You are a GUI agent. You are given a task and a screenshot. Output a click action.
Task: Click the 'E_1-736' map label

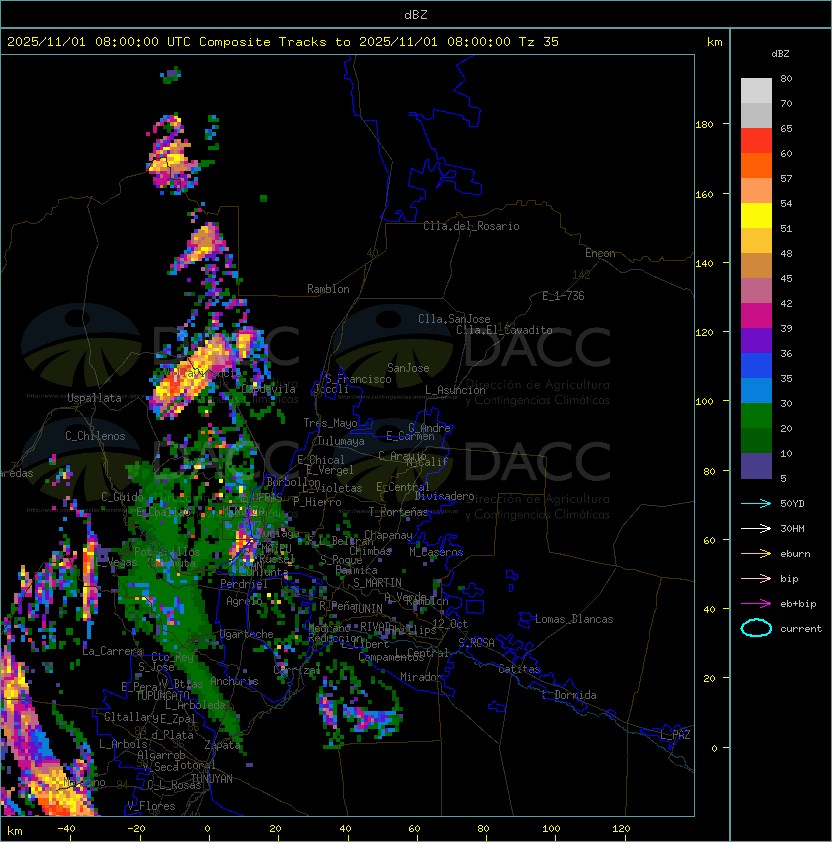563,296
